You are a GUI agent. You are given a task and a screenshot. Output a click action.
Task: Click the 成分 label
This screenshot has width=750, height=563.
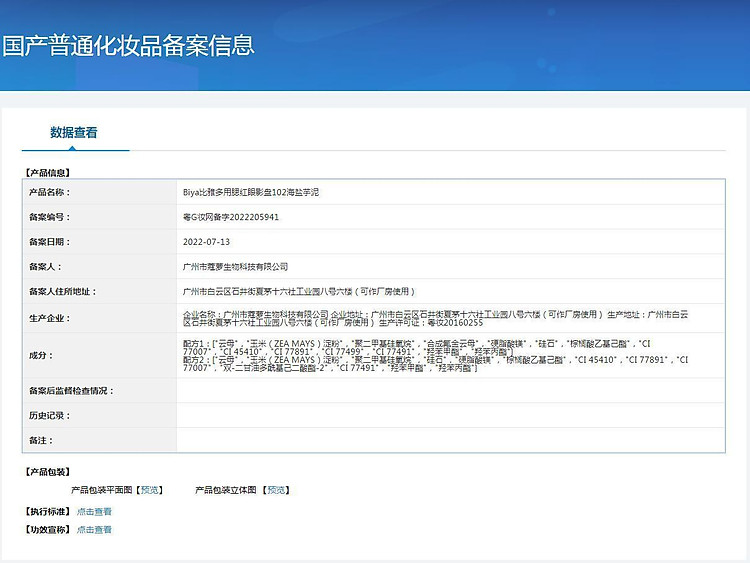pos(41,356)
